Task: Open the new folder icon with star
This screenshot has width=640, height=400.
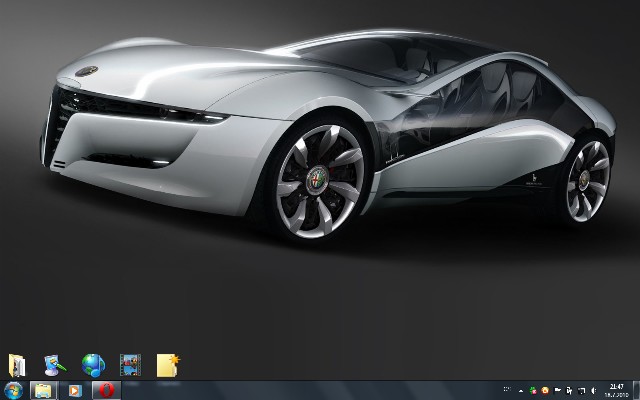Action: 167,364
